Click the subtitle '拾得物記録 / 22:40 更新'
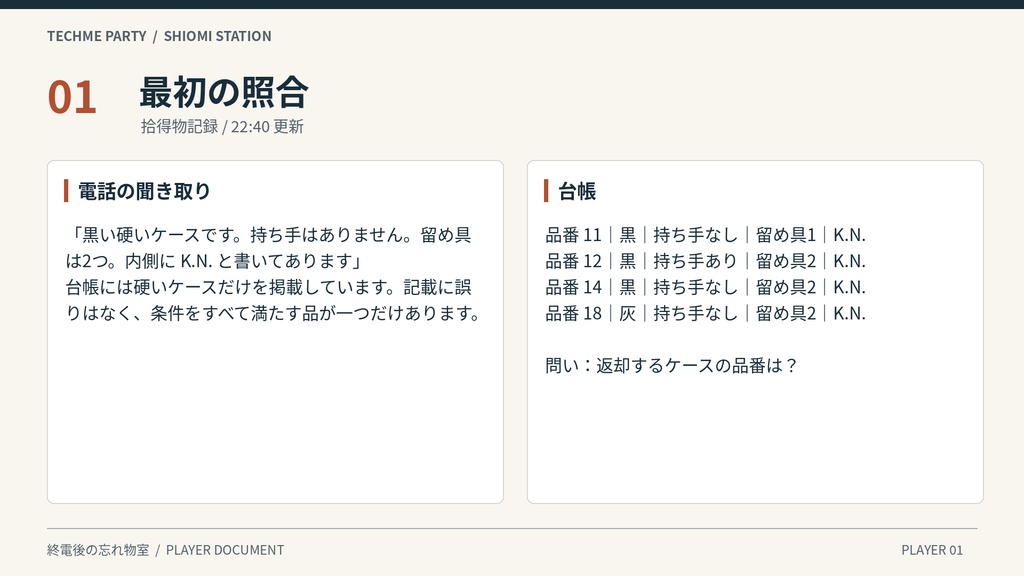The image size is (1024, 576). tap(222, 126)
